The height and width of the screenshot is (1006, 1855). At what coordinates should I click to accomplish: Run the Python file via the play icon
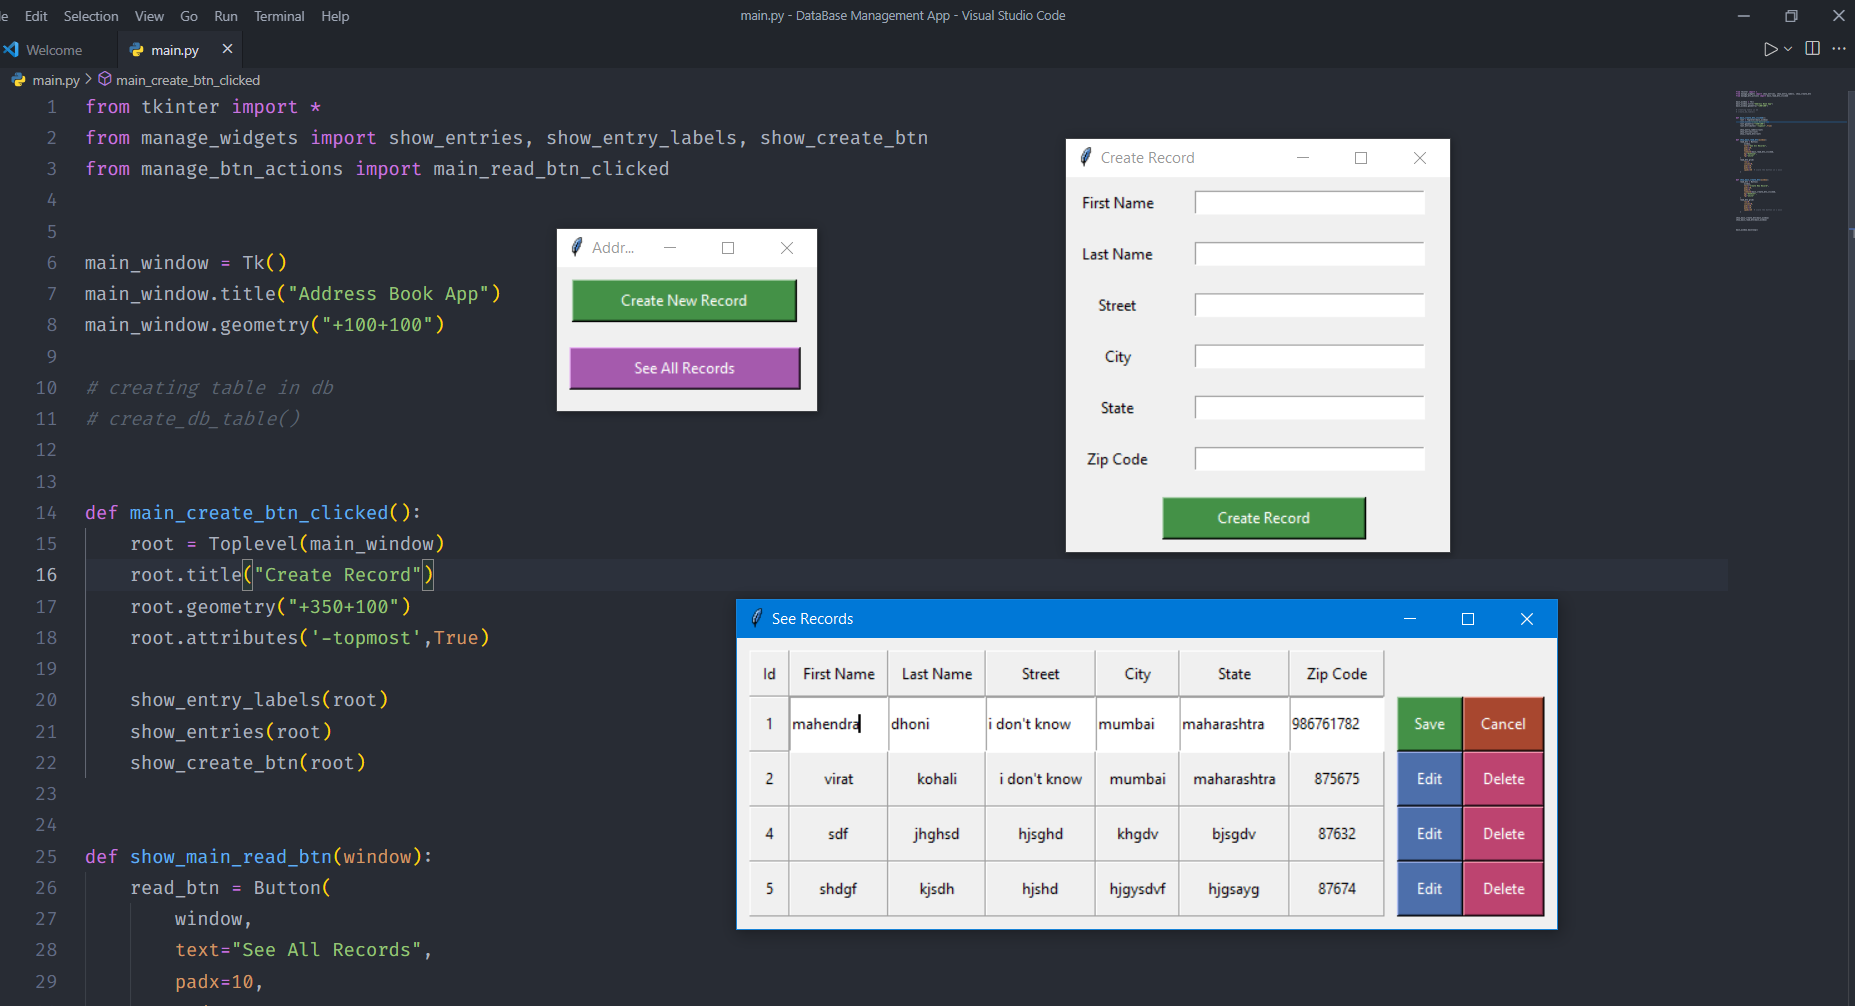(x=1769, y=48)
